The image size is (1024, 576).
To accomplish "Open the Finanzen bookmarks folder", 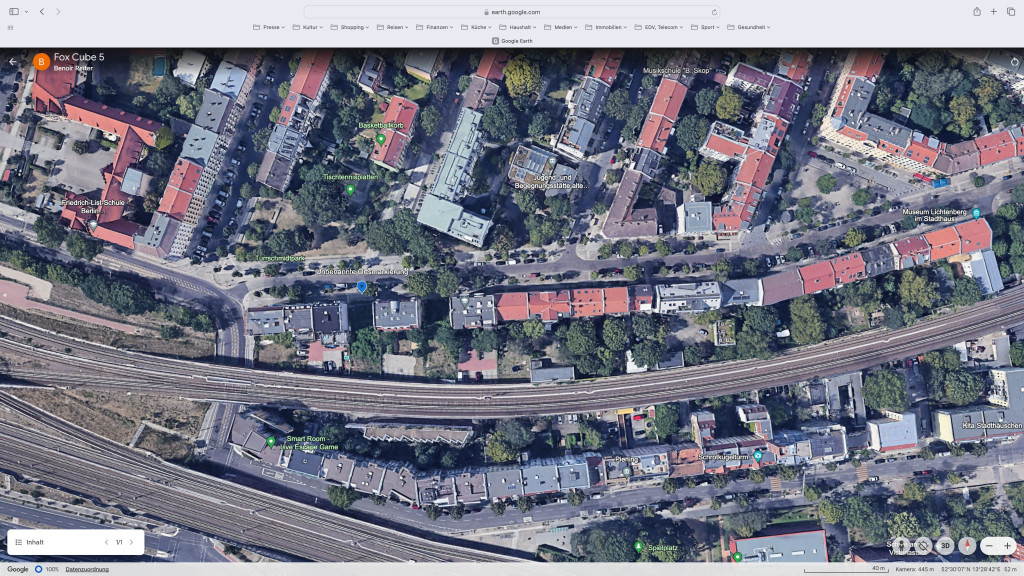I will (x=434, y=27).
